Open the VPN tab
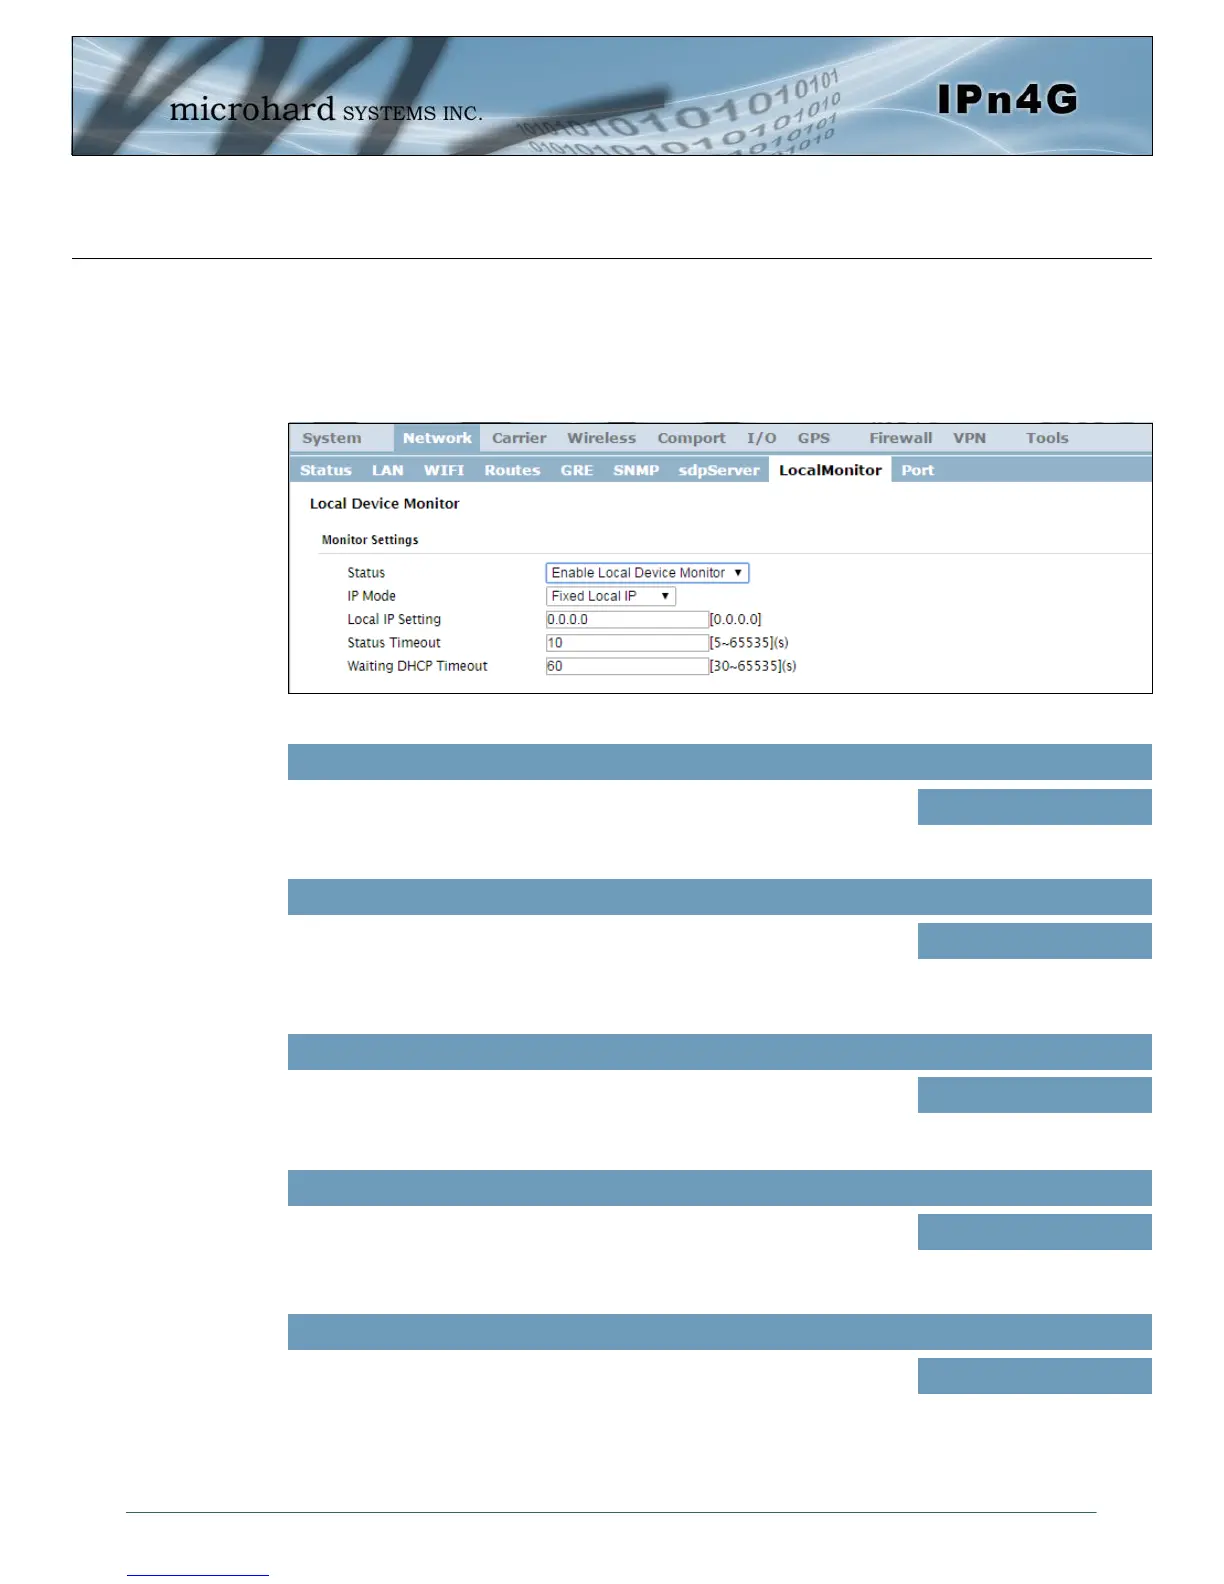The image size is (1224, 1584). pyautogui.click(x=969, y=438)
